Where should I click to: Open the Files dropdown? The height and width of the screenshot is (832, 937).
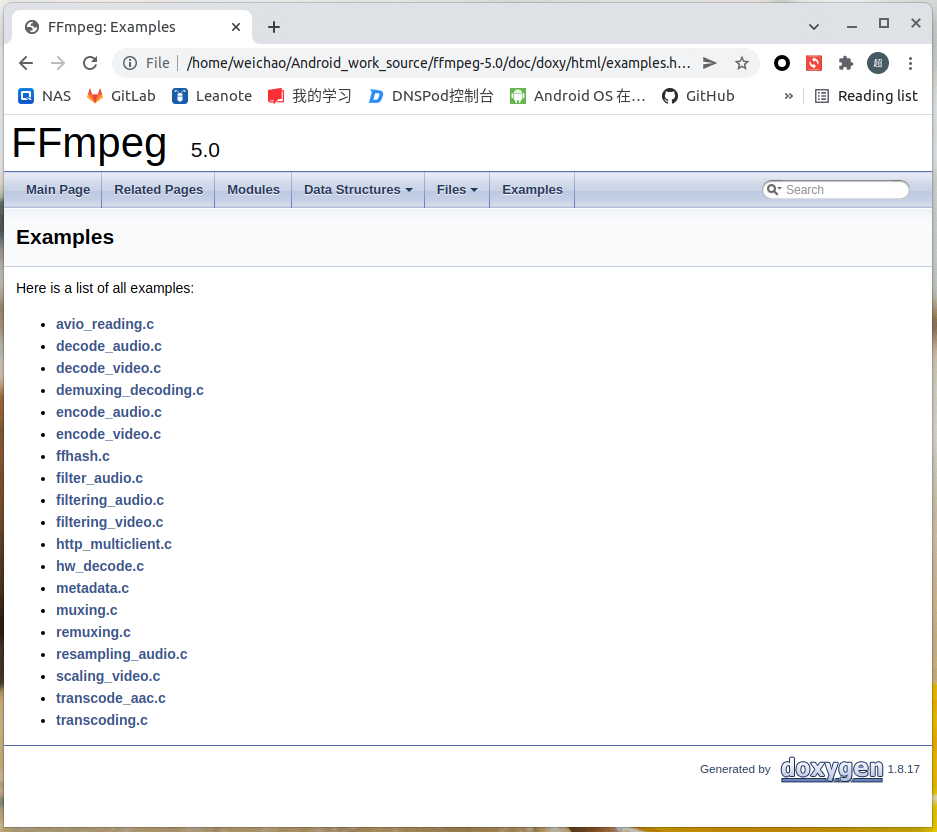[x=456, y=189]
